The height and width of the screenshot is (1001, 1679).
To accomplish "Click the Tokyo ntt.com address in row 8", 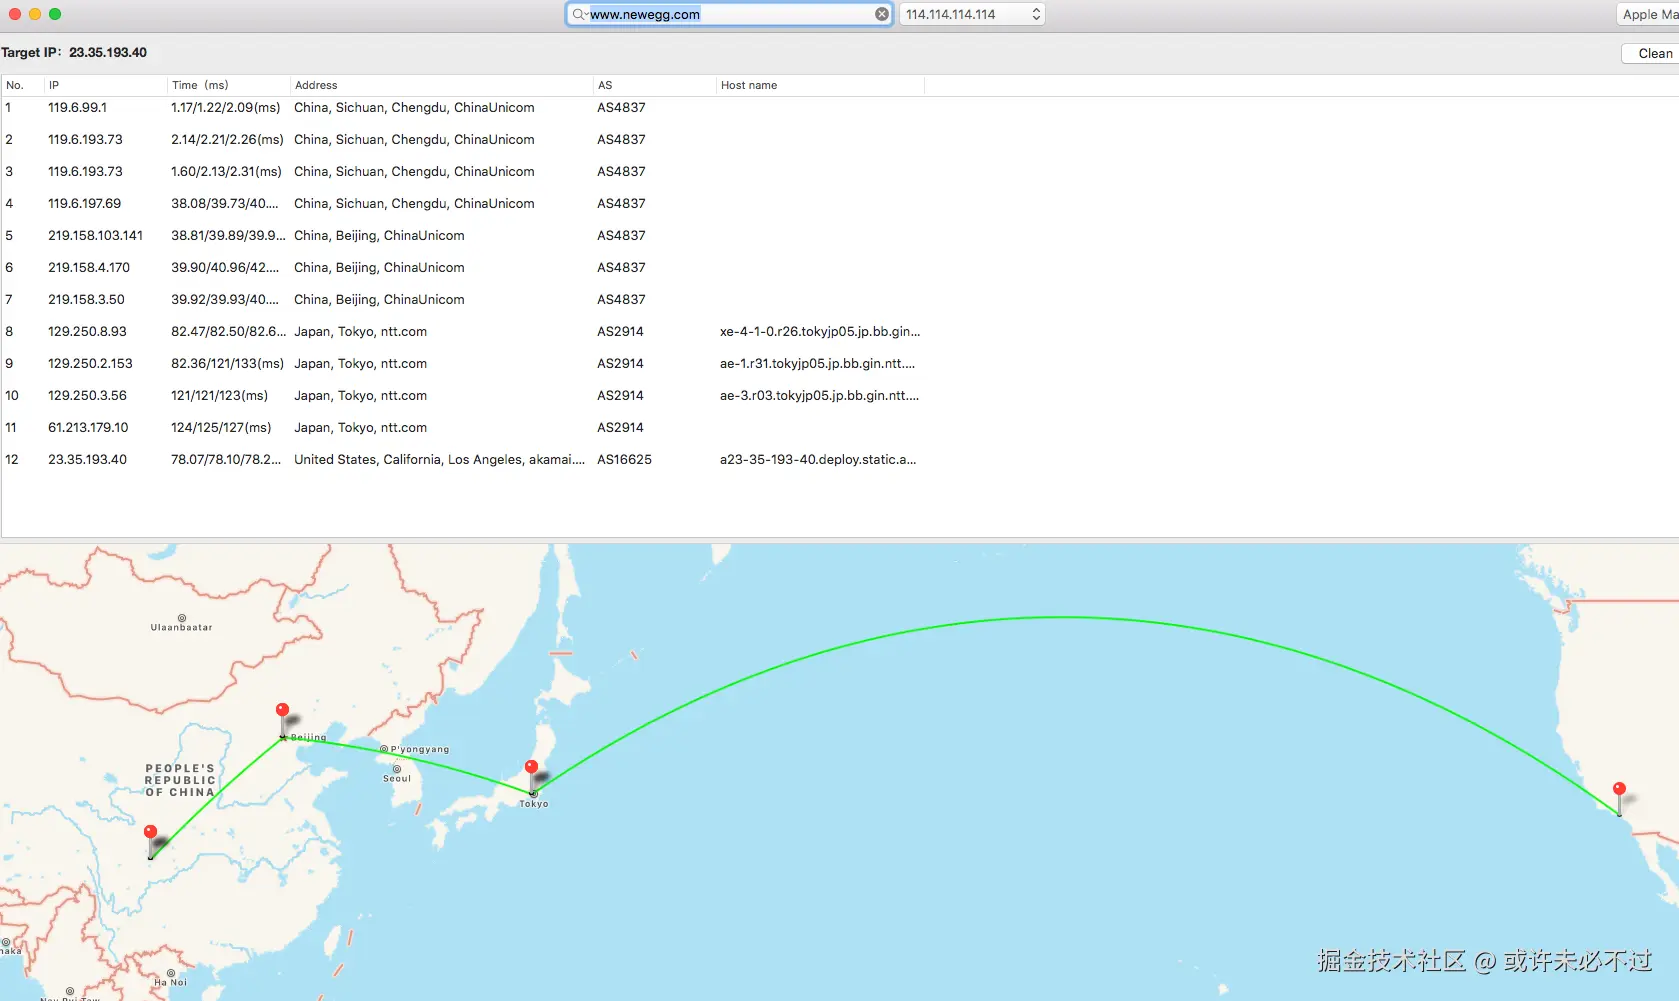I will pos(360,331).
